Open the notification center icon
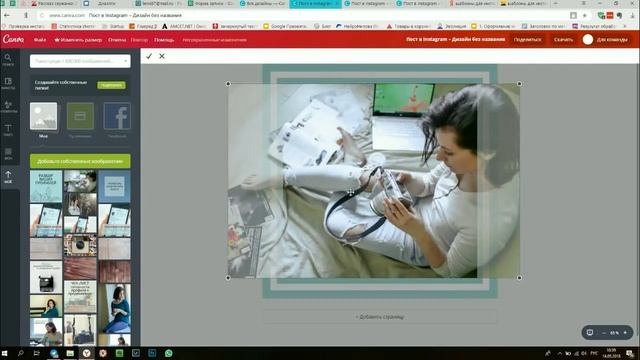 point(631,353)
